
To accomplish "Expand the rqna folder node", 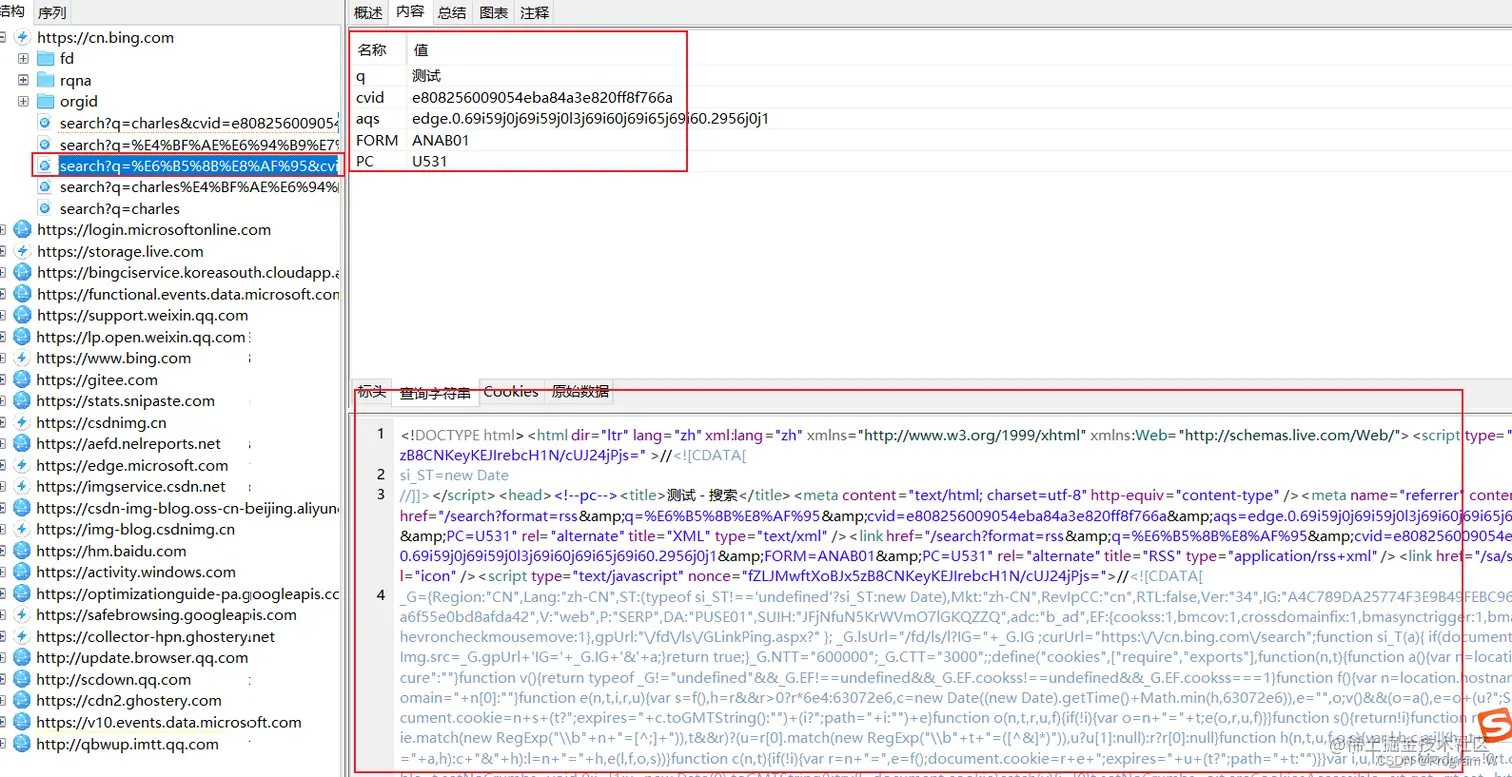I will [x=23, y=80].
